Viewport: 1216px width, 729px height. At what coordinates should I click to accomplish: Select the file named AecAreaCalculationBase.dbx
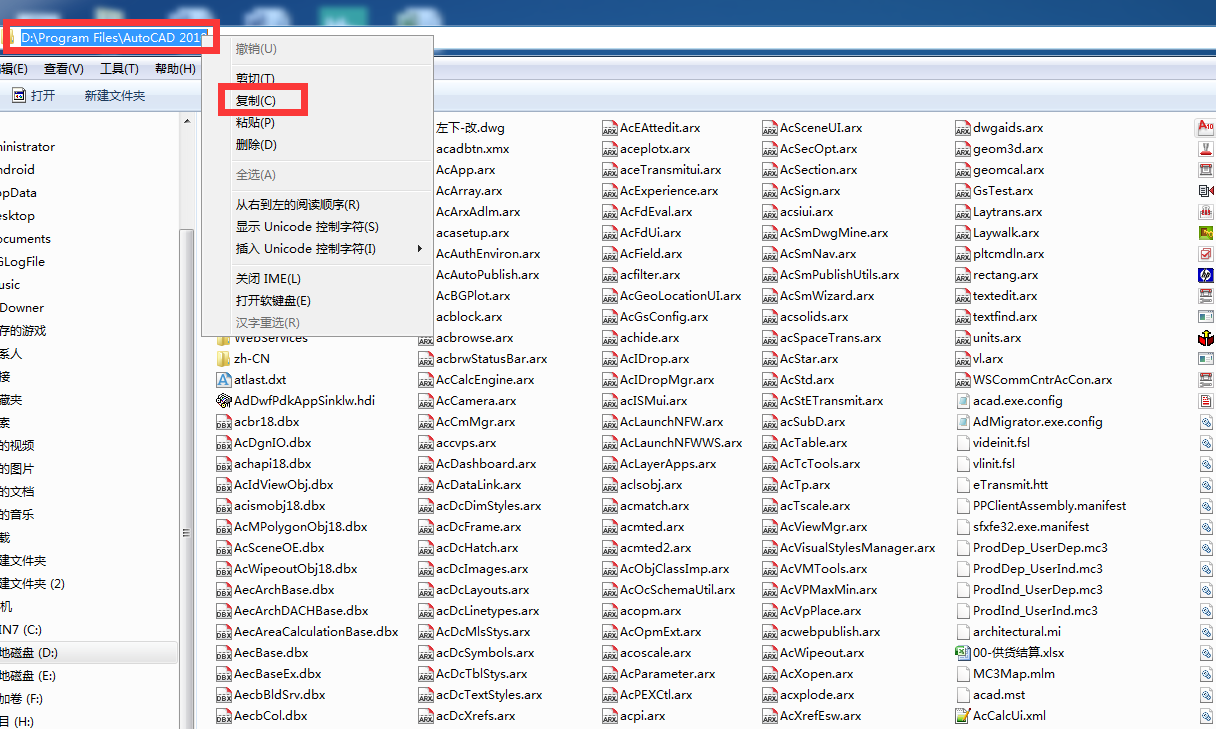pyautogui.click(x=316, y=632)
